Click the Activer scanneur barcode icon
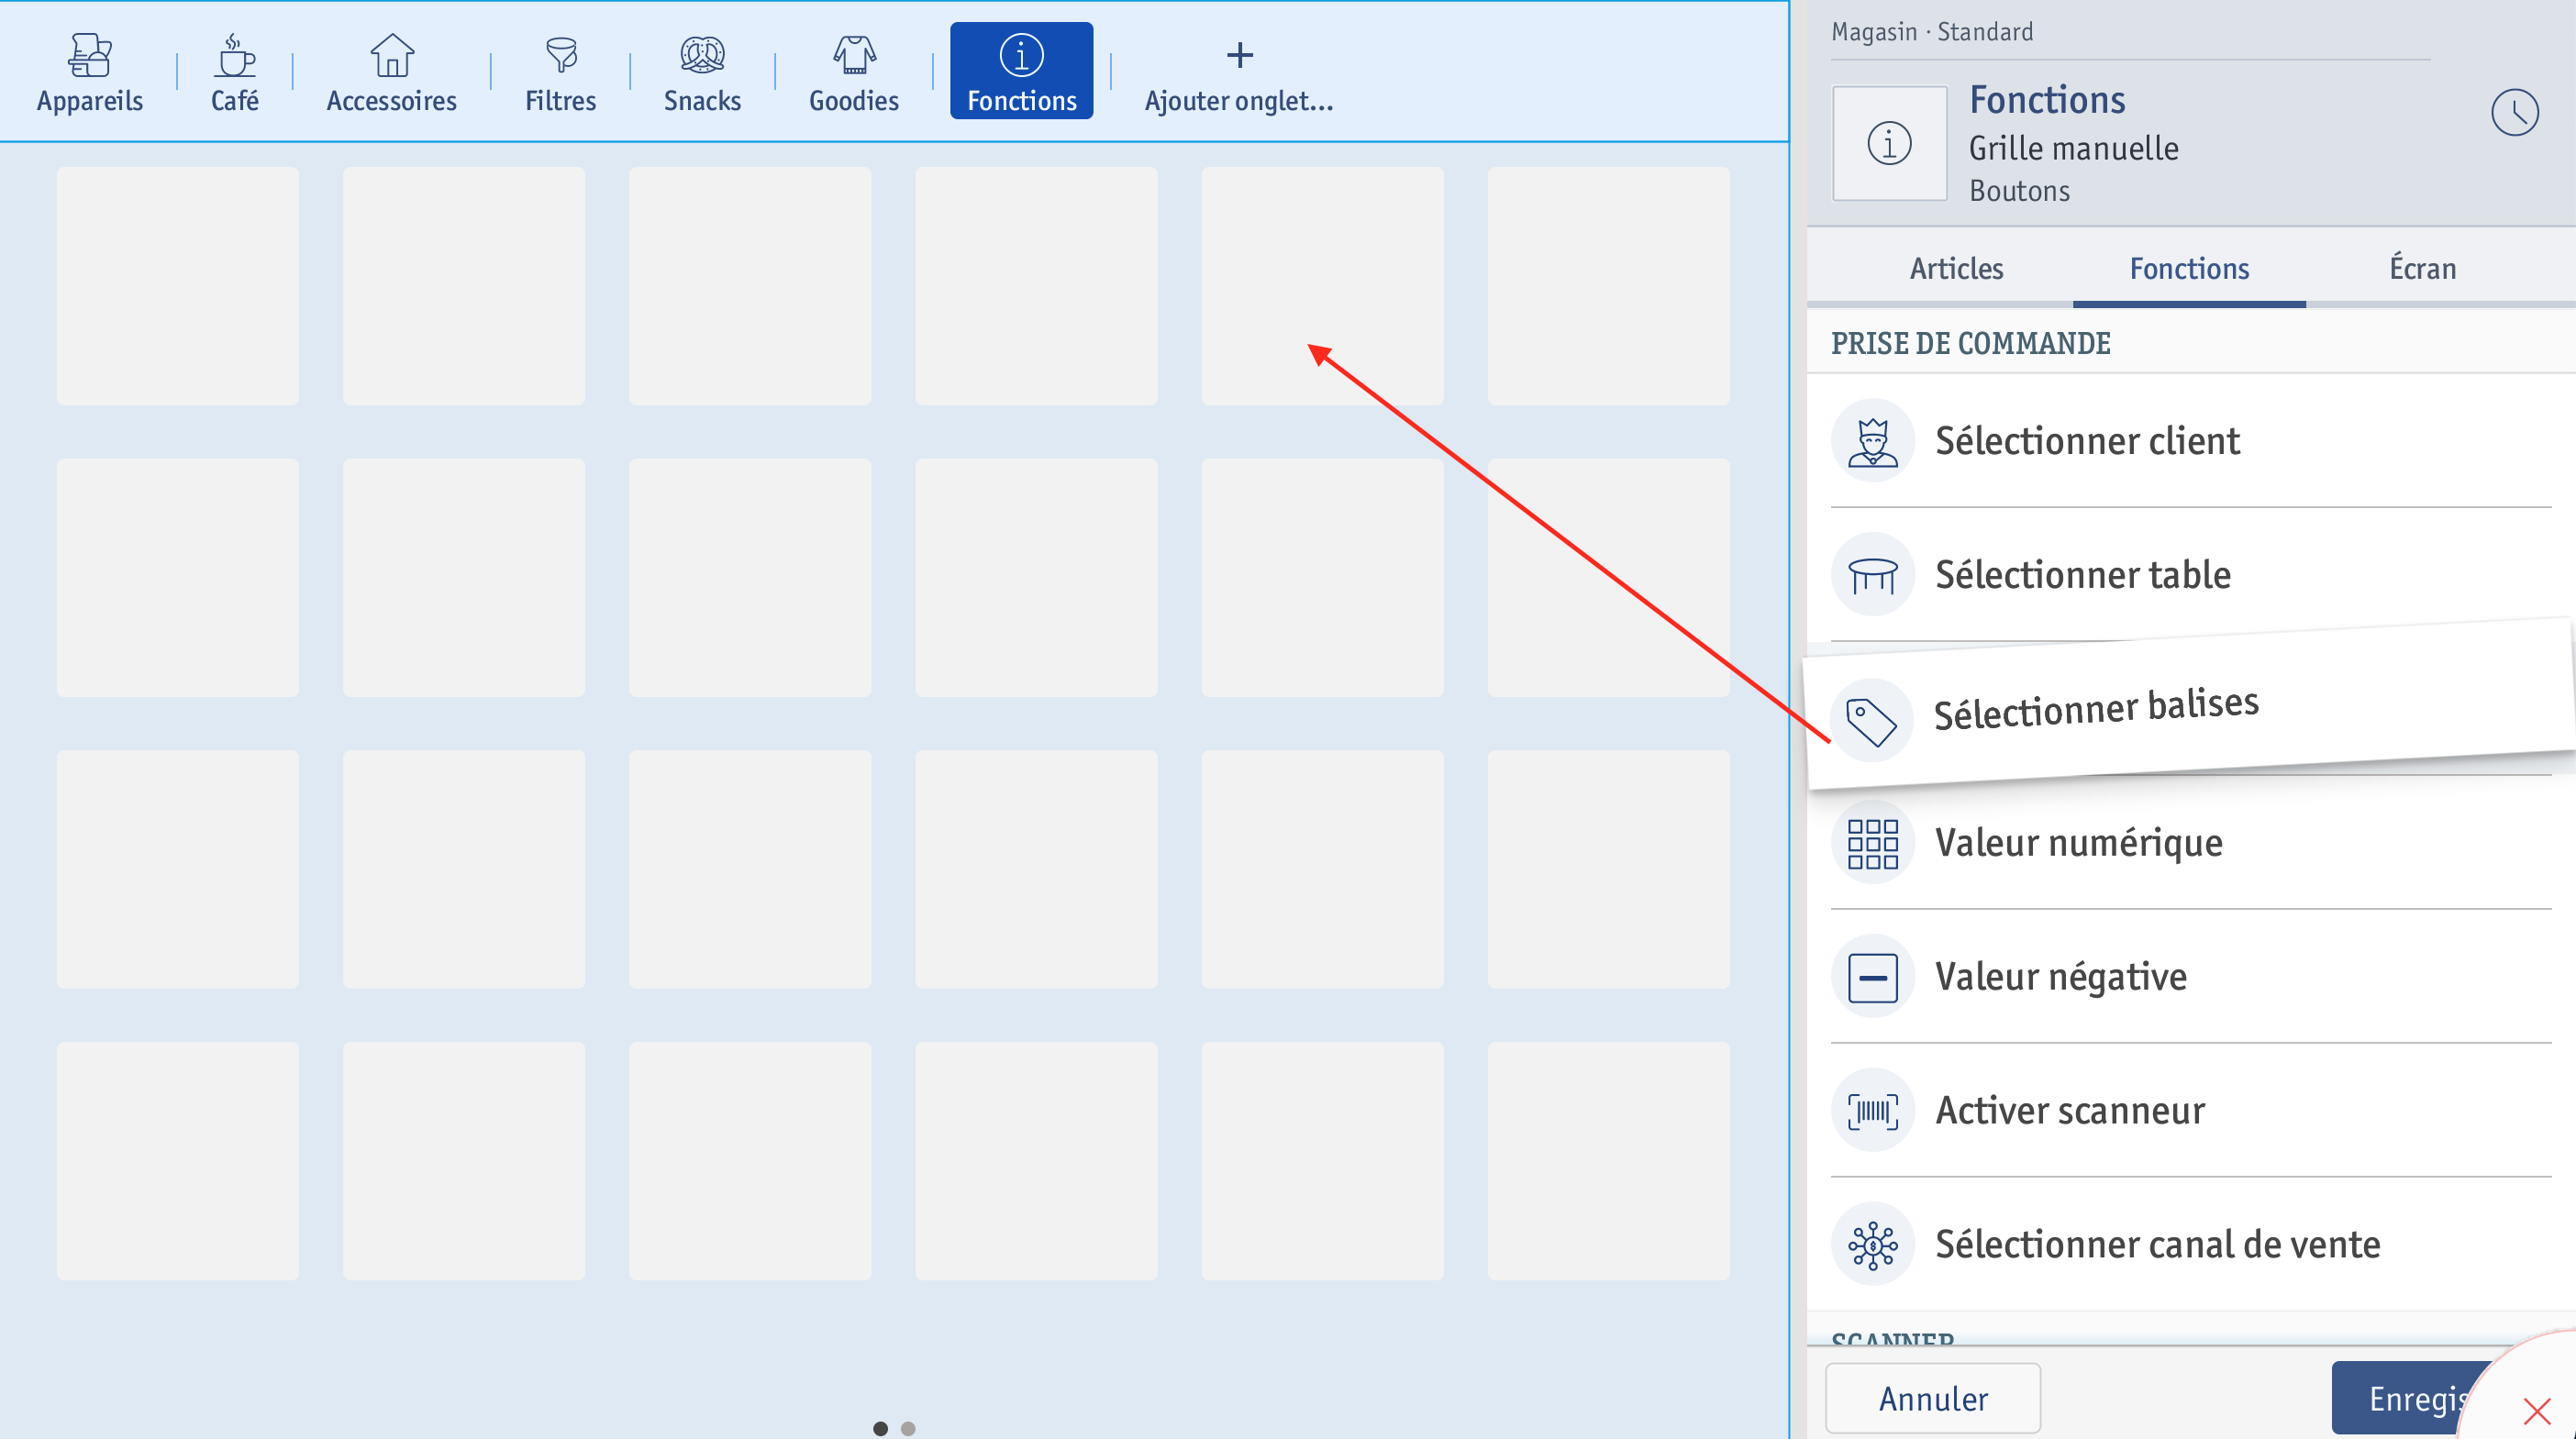Viewport: 2576px width, 1439px height. [1872, 1111]
